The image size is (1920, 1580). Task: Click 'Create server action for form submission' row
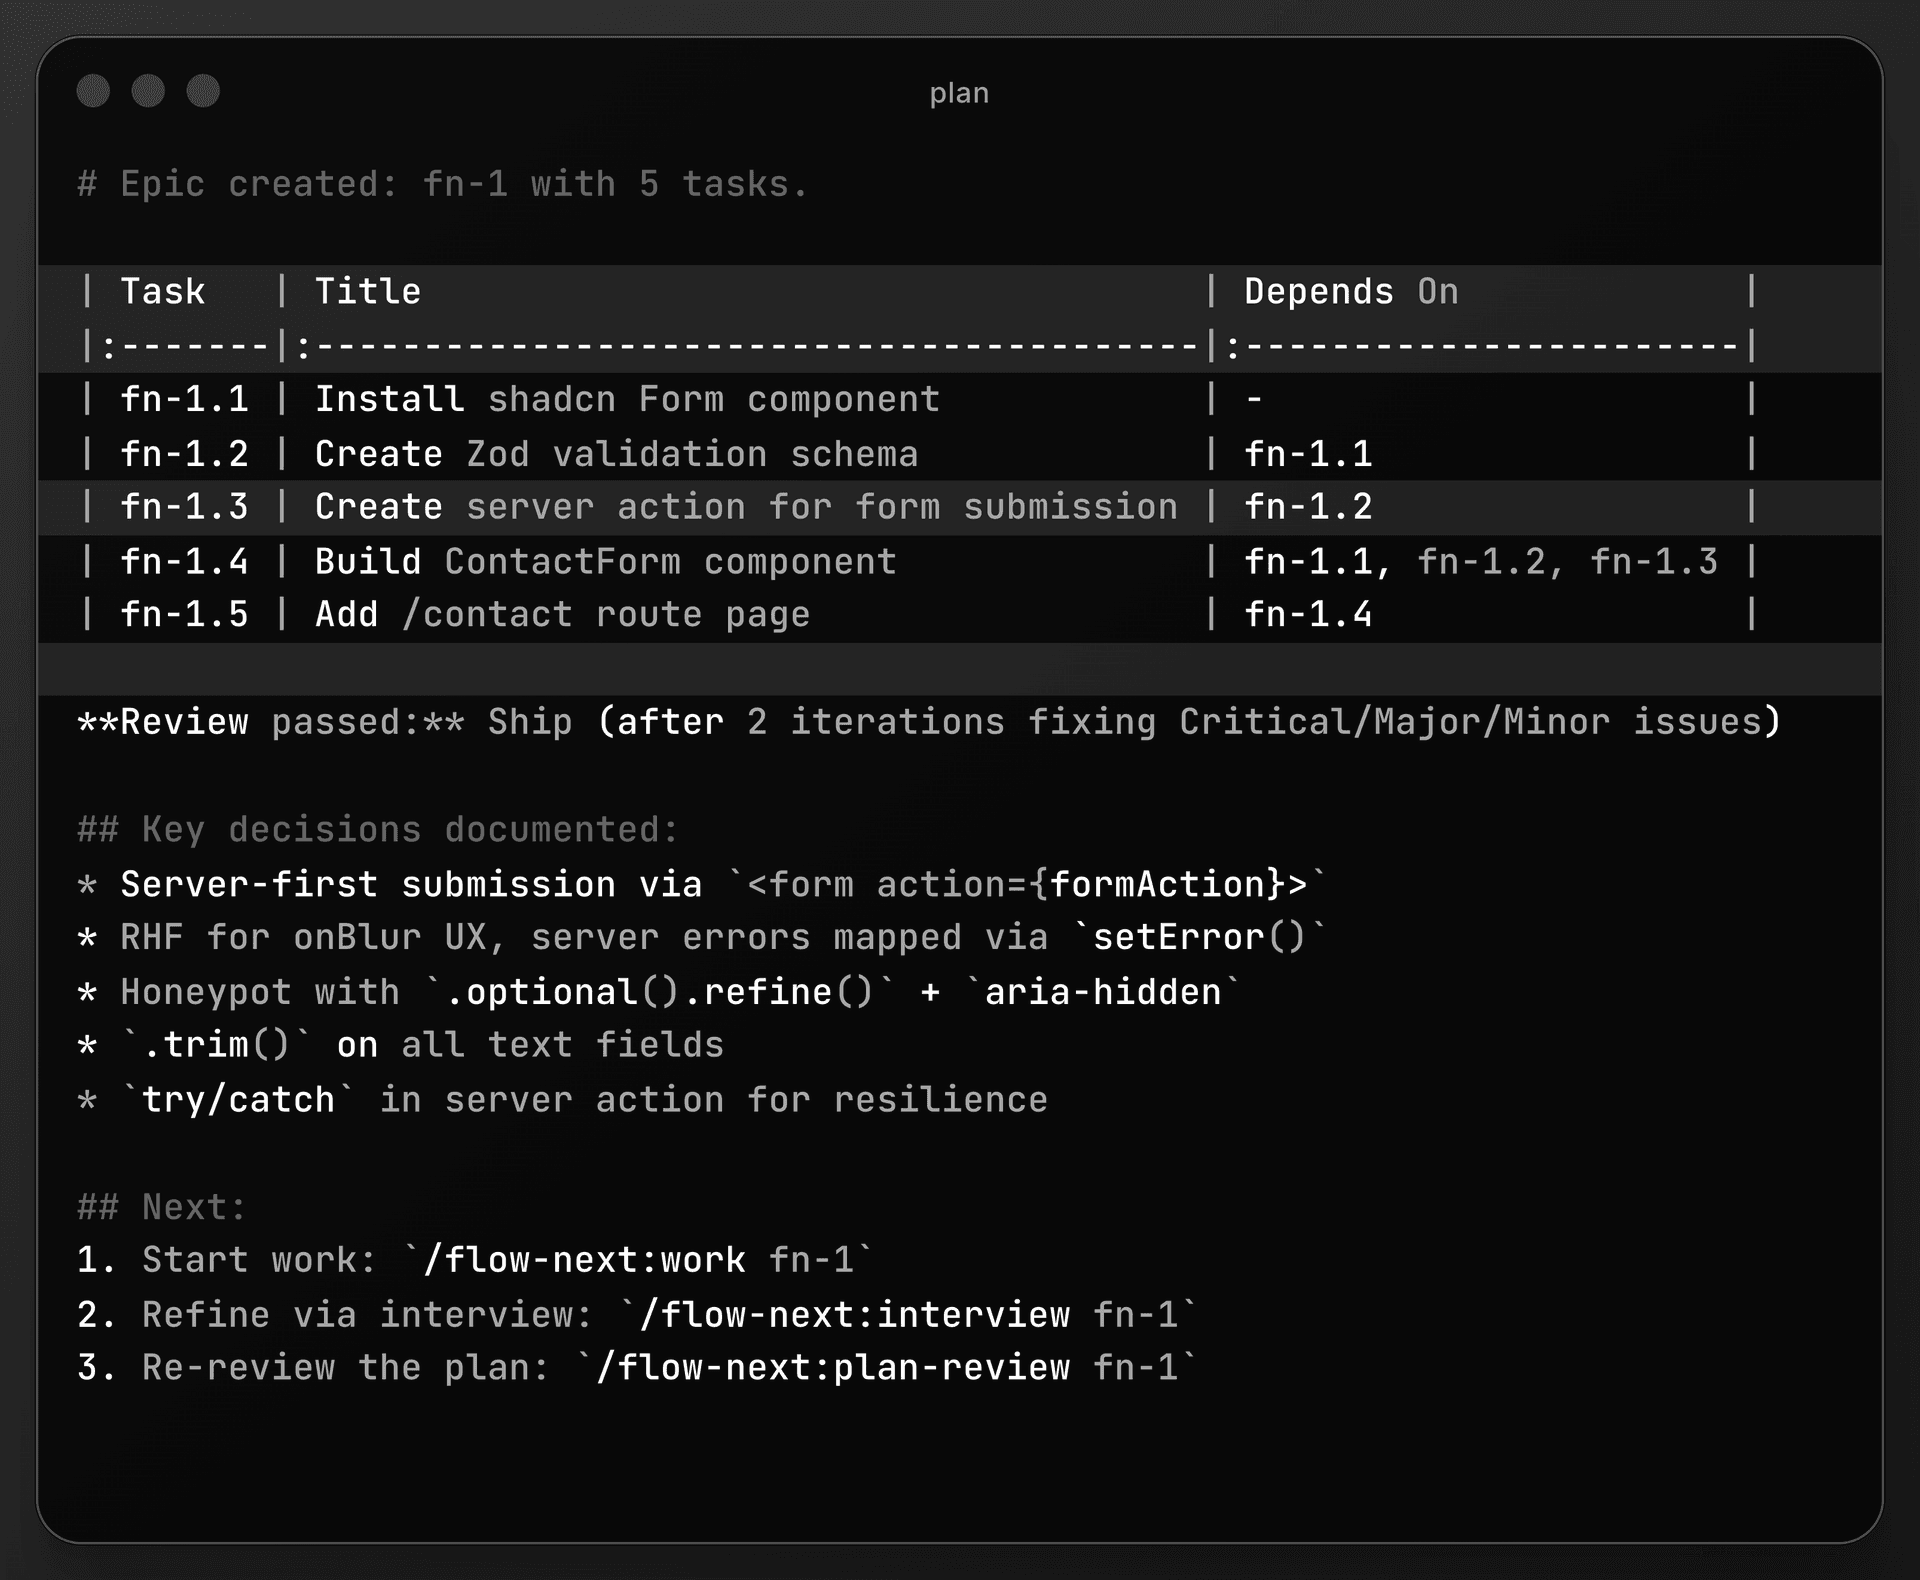pyautogui.click(x=960, y=507)
